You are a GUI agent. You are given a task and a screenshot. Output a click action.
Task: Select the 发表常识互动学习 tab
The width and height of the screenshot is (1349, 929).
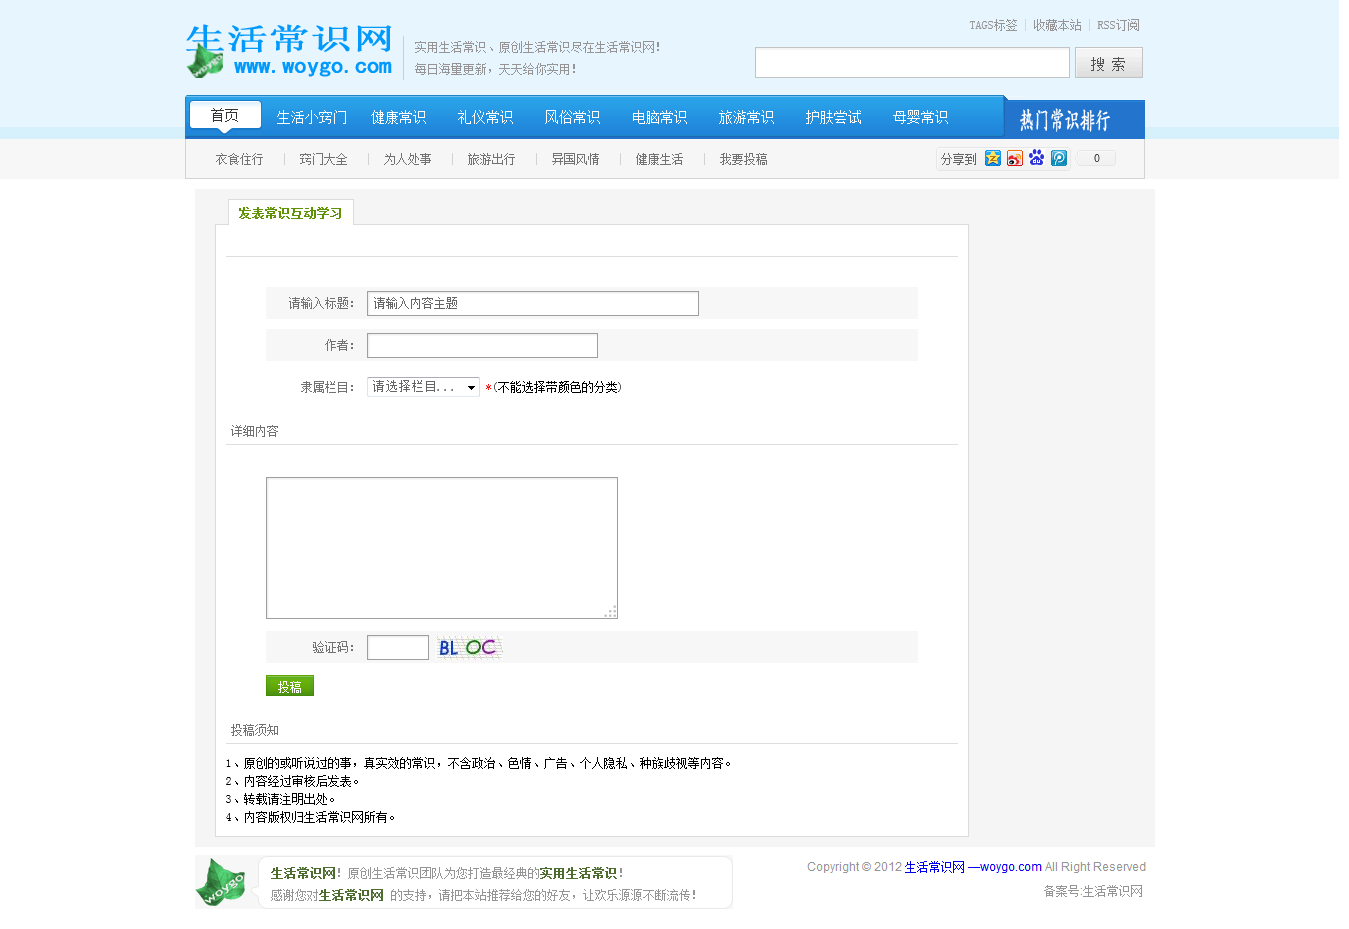point(290,213)
